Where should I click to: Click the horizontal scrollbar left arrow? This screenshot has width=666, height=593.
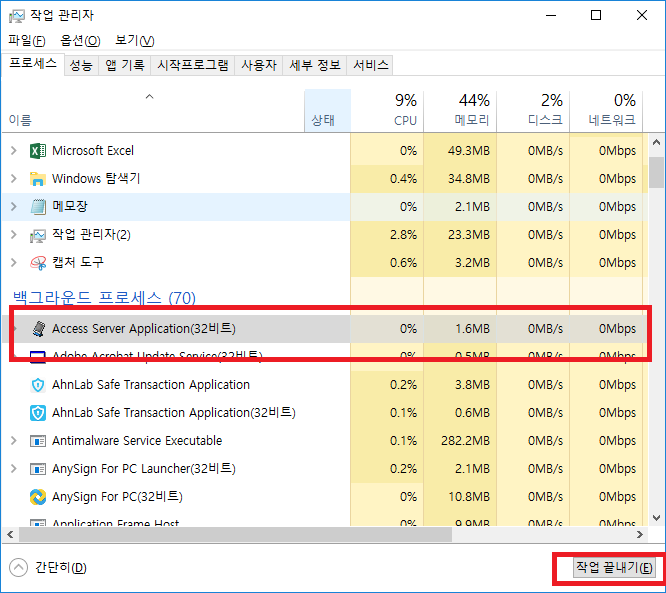(x=10, y=534)
